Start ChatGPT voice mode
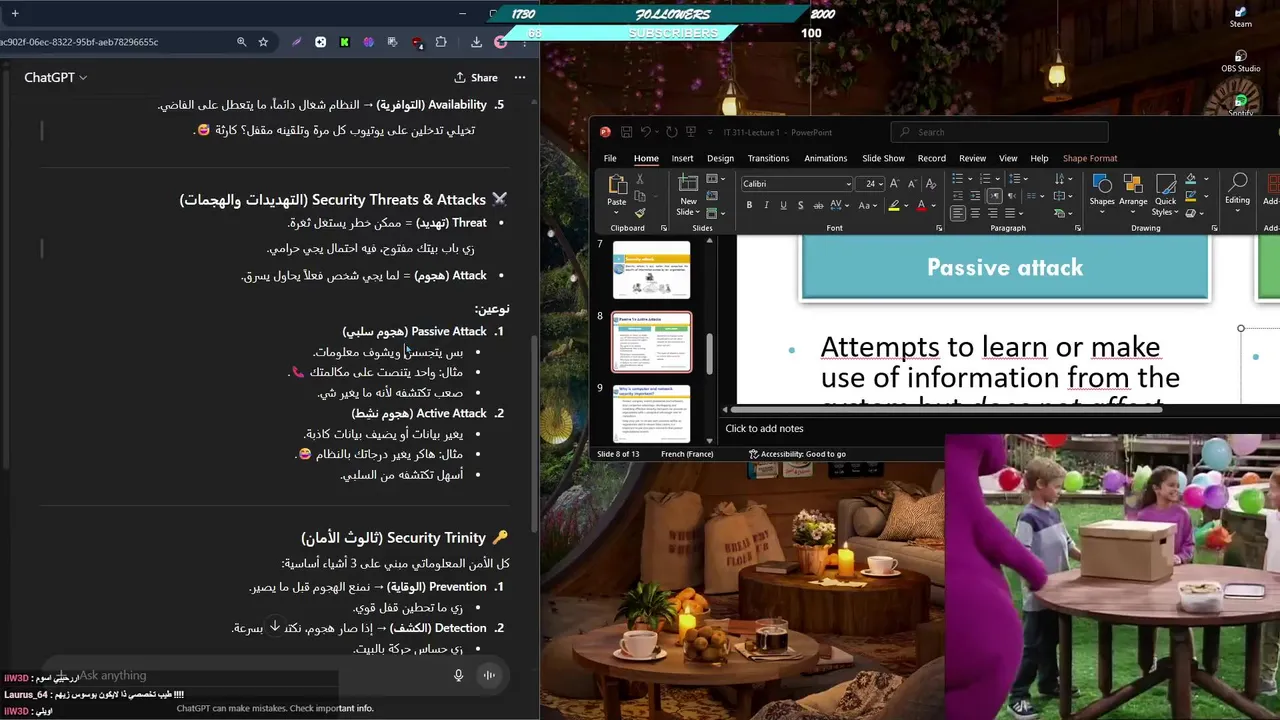The height and width of the screenshot is (720, 1280). 489,675
